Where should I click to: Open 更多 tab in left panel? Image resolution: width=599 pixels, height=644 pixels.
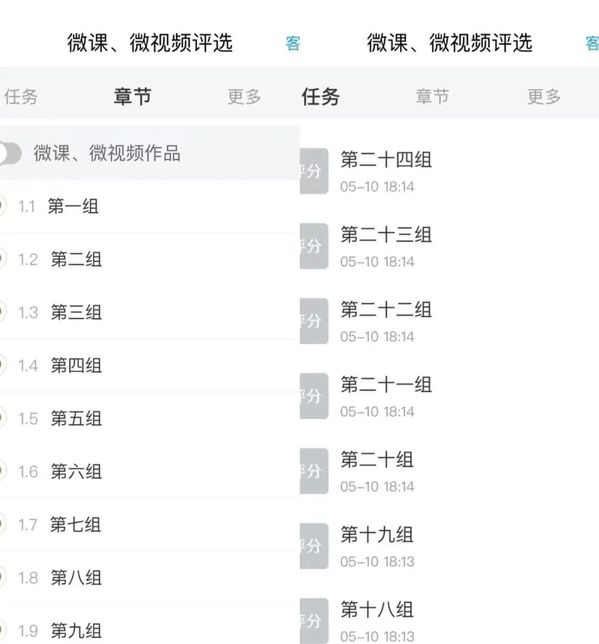(244, 97)
